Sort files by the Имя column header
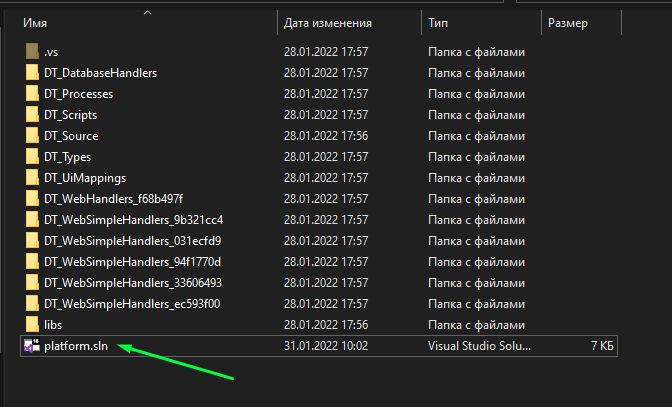The image size is (672, 407). [x=35, y=22]
